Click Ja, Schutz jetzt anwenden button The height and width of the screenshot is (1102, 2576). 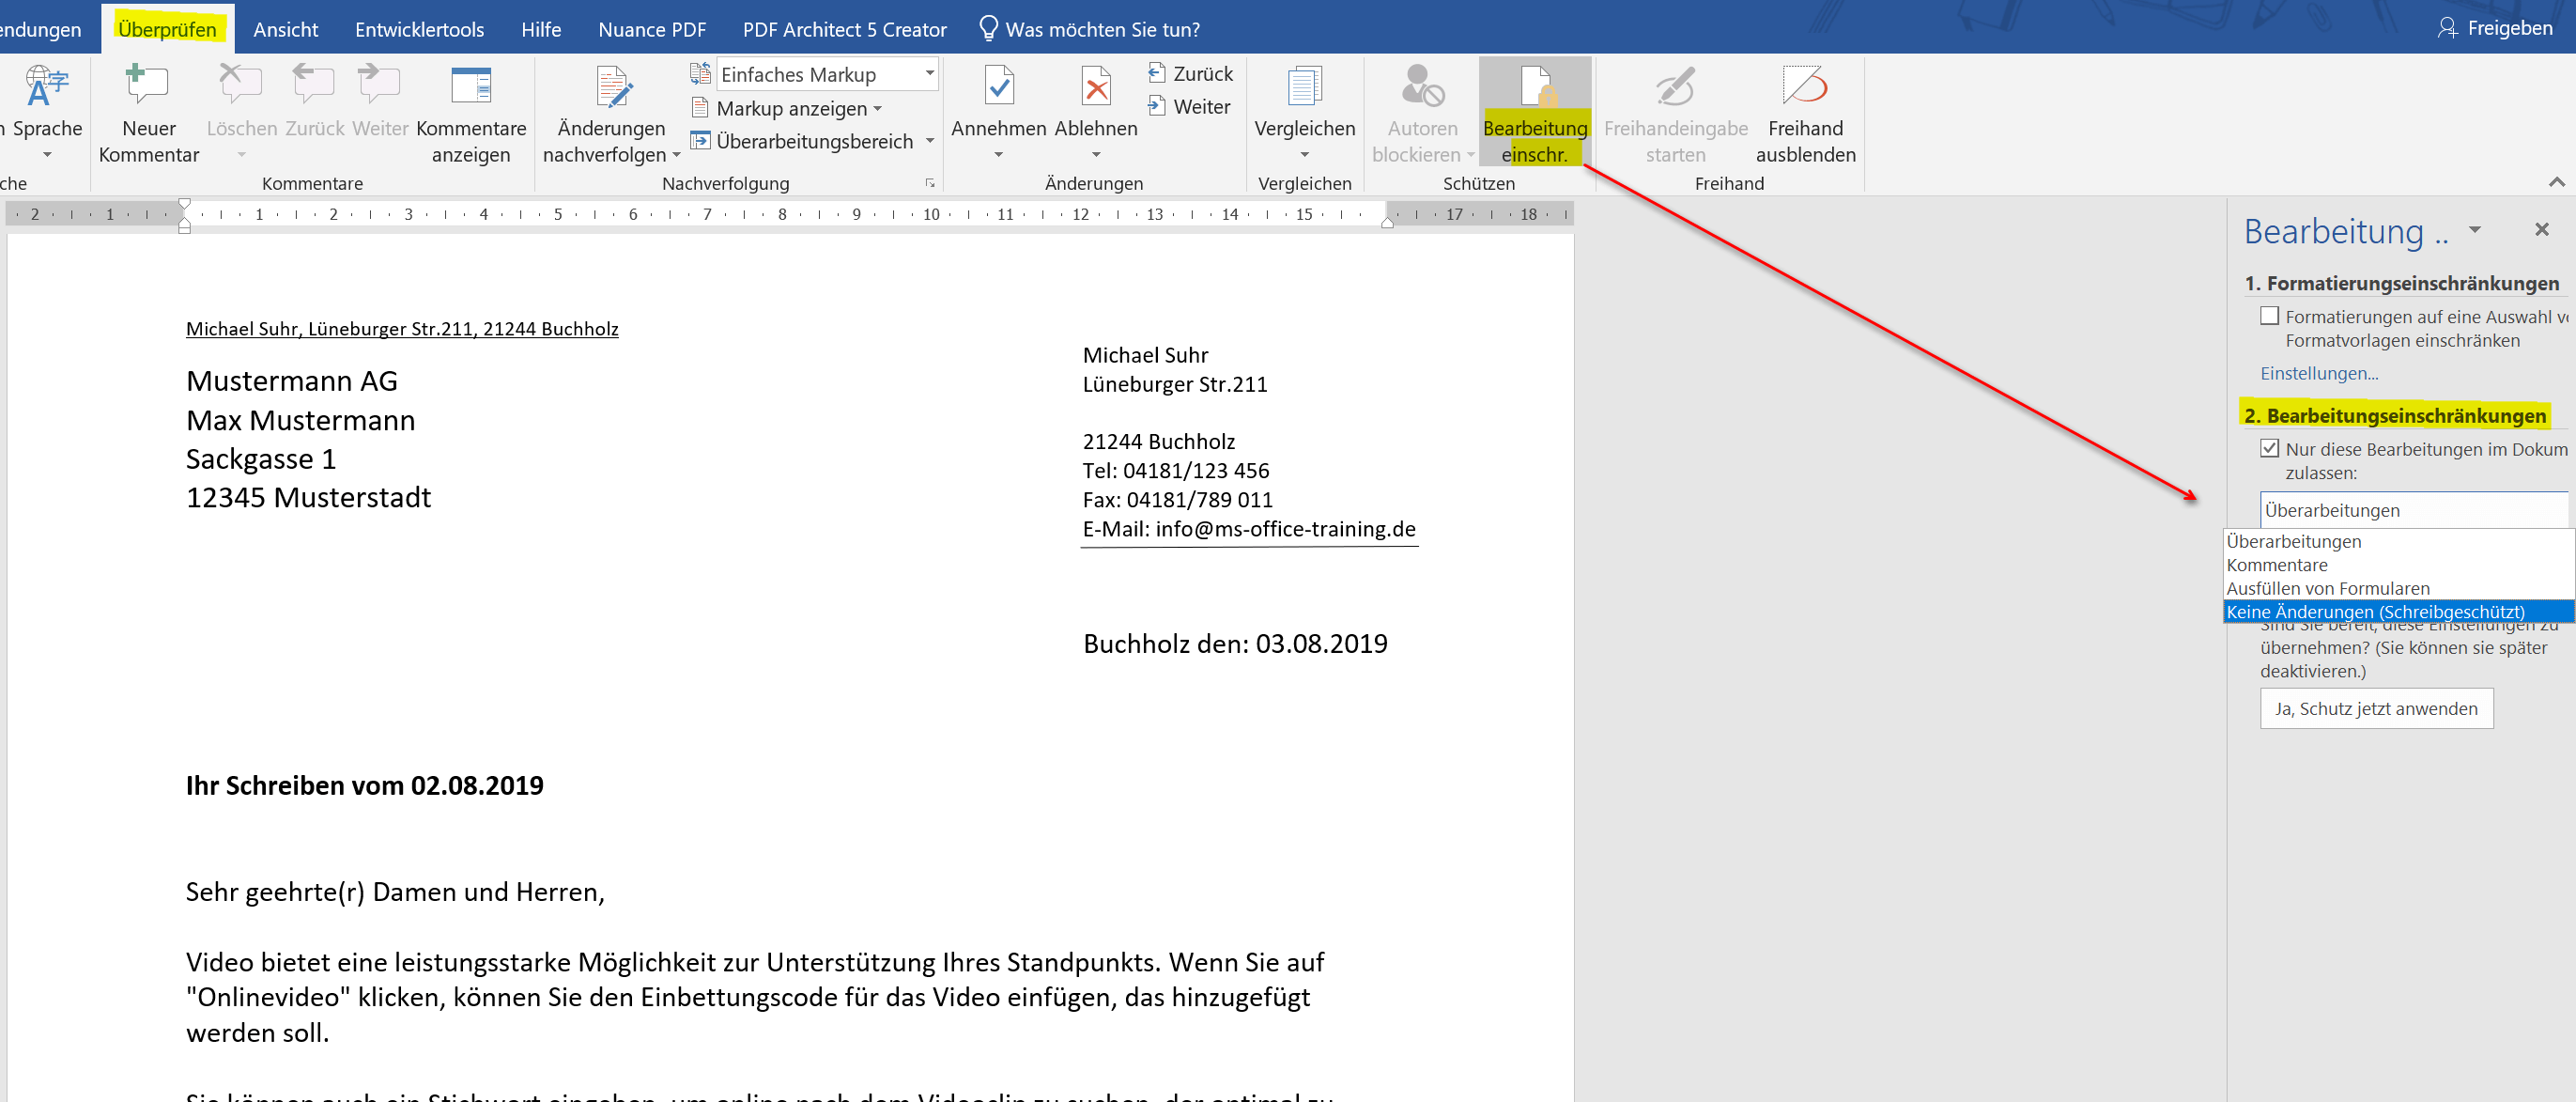2376,708
